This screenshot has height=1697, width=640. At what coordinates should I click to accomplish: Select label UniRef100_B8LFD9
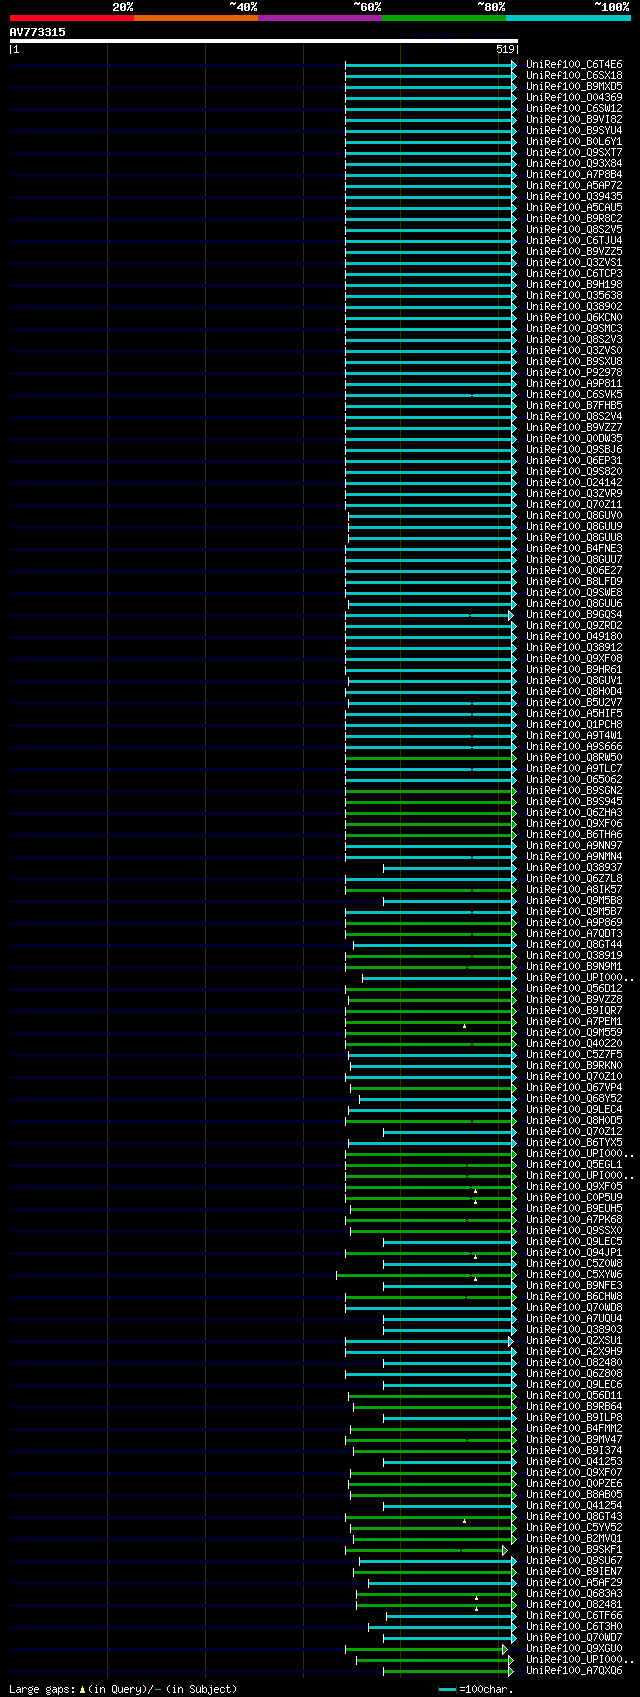click(574, 581)
